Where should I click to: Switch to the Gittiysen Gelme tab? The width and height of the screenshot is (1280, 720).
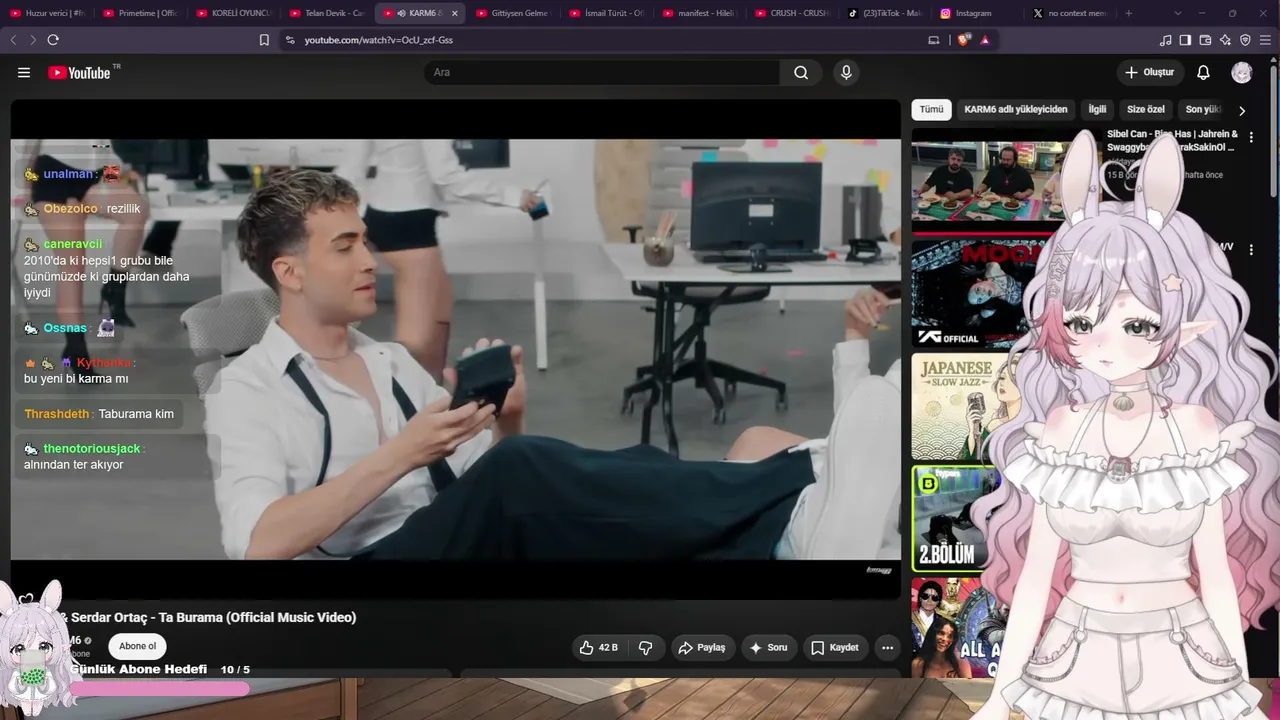[x=514, y=13]
